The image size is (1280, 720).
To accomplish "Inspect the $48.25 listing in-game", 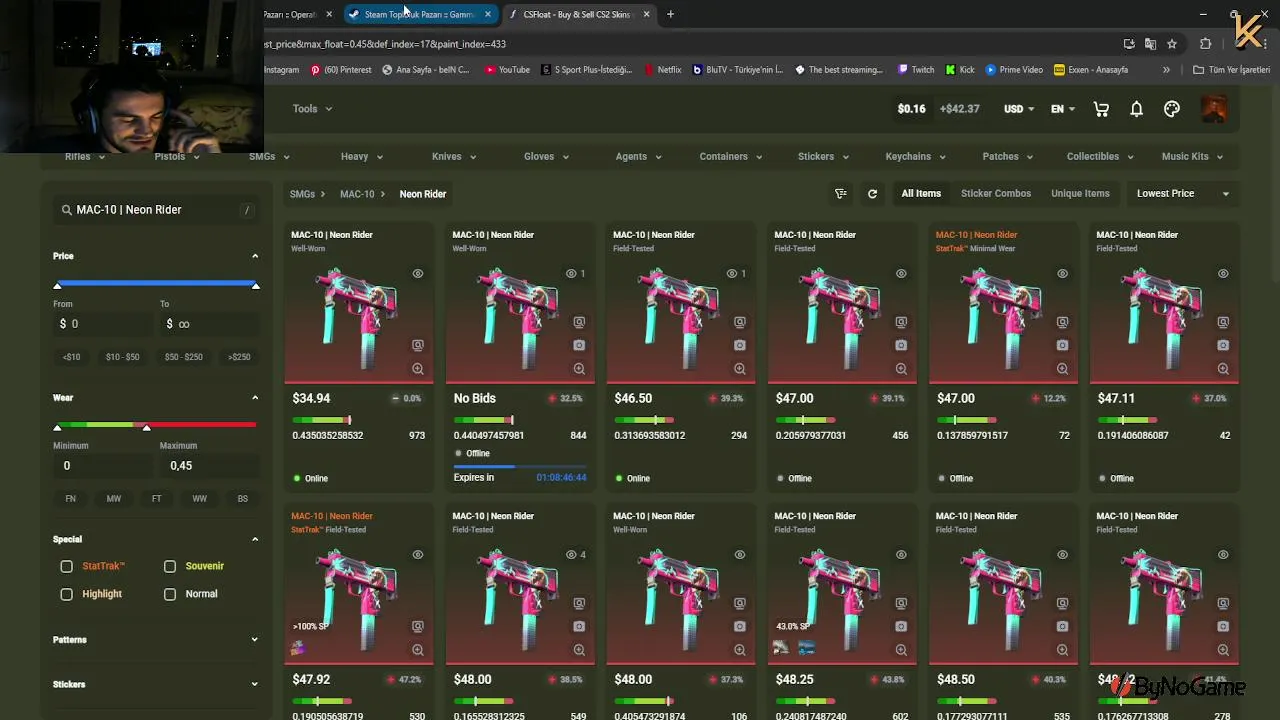I will tap(901, 603).
